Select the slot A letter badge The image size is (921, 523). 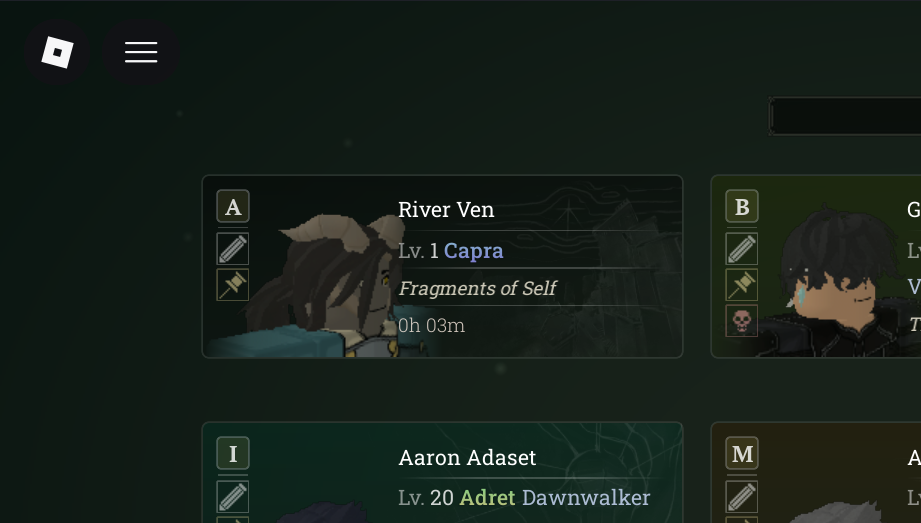tap(233, 207)
